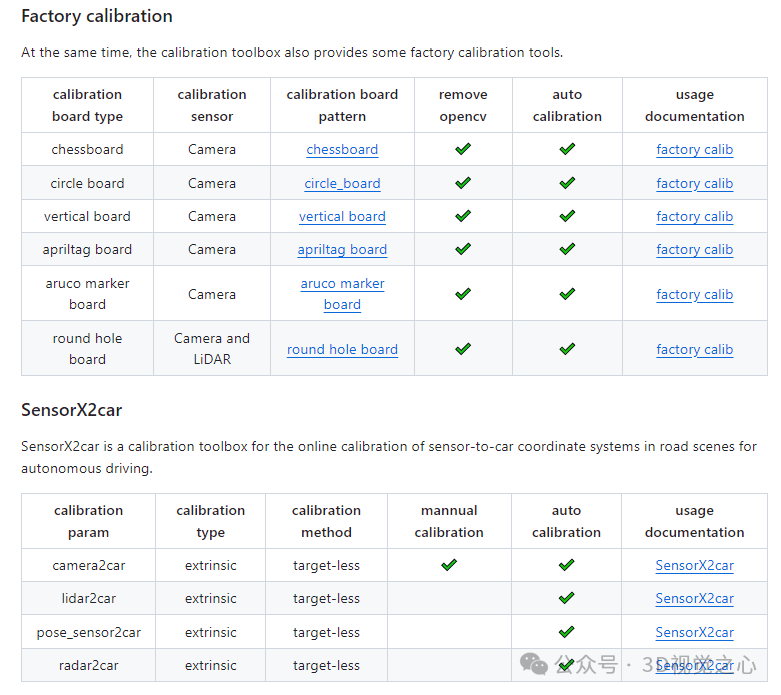Open SensorX2car docs for lidar2car row
Screen dimensions: 781x695
pos(694,599)
